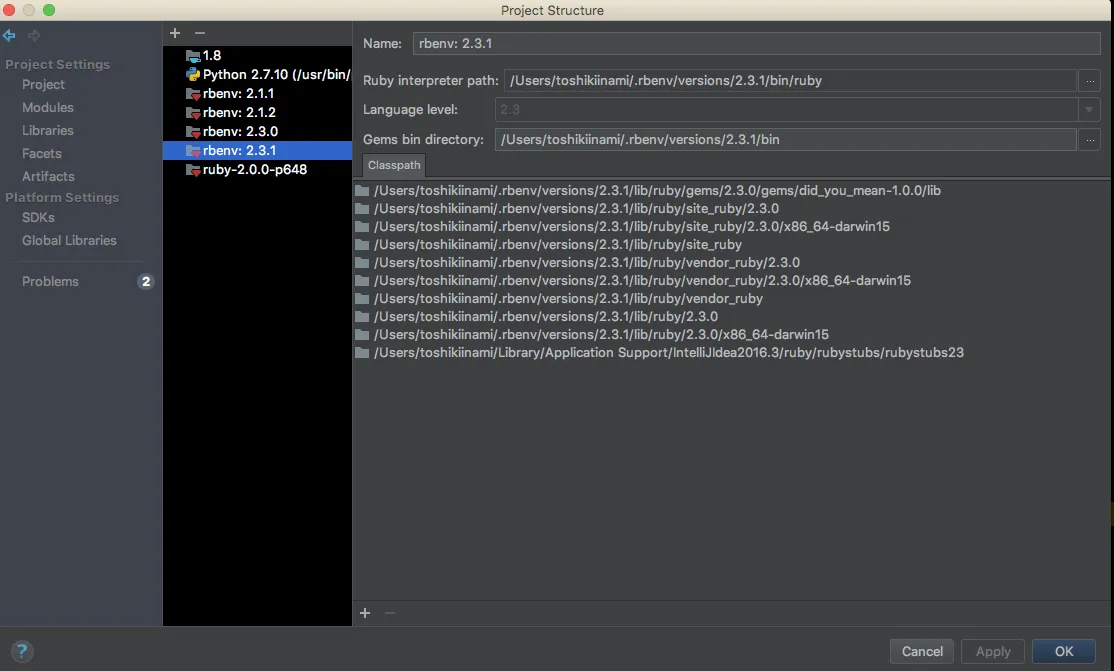
Task: Click the Name input field
Action: click(757, 43)
